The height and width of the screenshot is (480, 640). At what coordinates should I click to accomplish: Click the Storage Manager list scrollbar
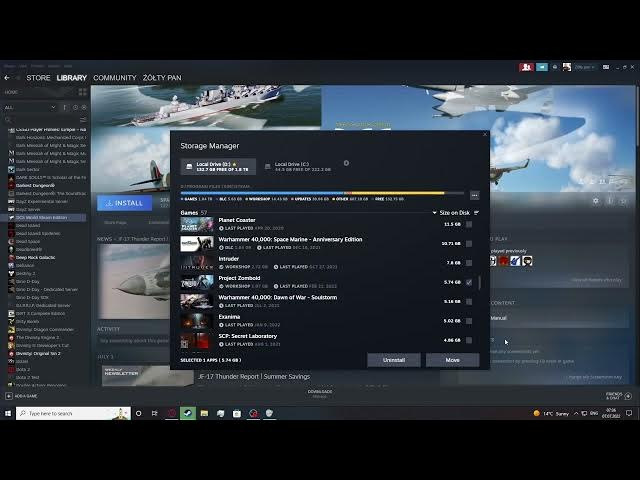tap(480, 282)
